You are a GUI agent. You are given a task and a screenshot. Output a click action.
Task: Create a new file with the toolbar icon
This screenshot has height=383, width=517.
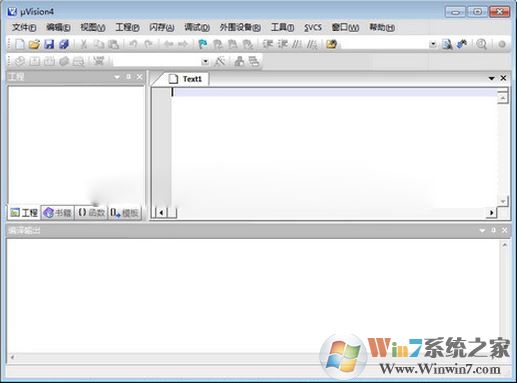point(20,44)
